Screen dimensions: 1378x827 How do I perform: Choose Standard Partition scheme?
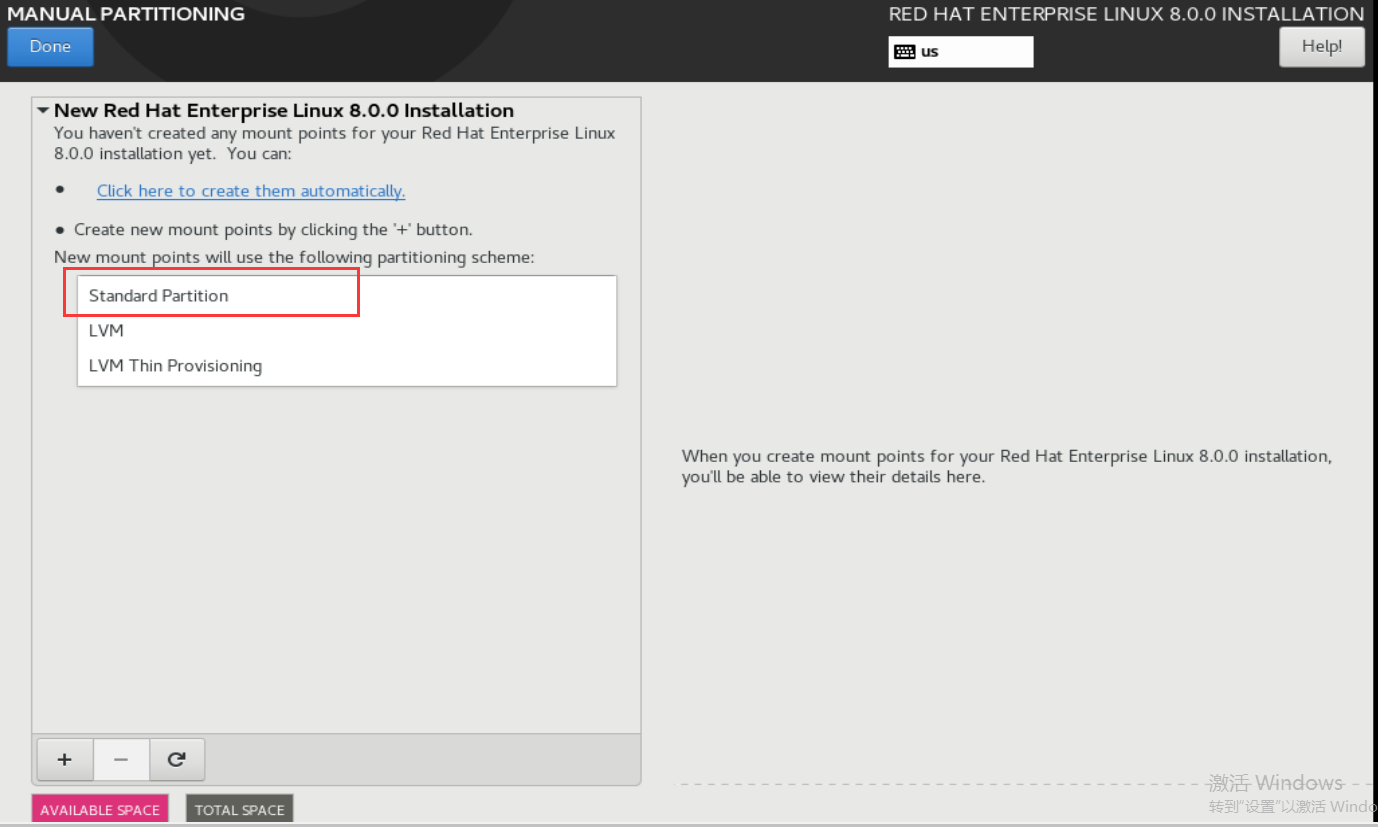pyautogui.click(x=346, y=296)
